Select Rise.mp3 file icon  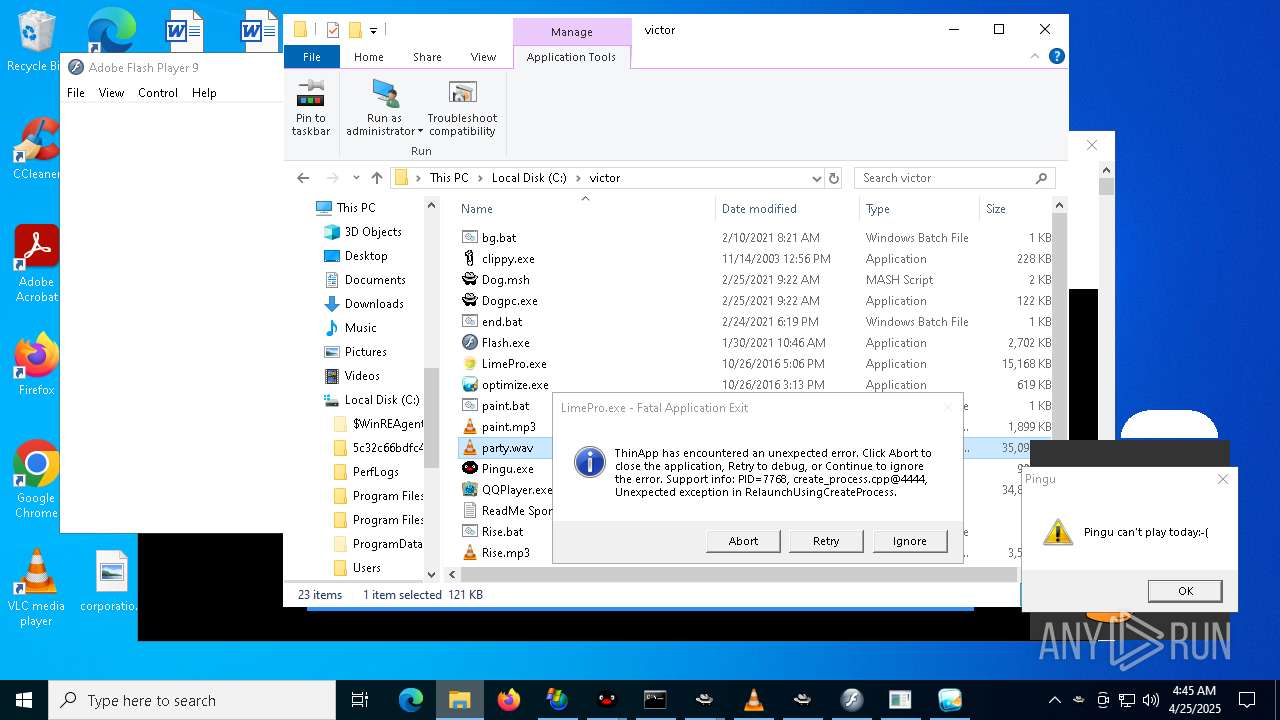[x=470, y=553]
